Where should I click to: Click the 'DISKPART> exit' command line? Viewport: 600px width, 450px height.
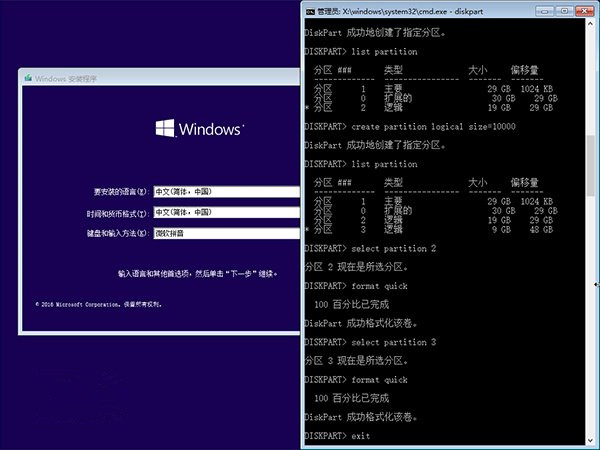(x=337, y=436)
